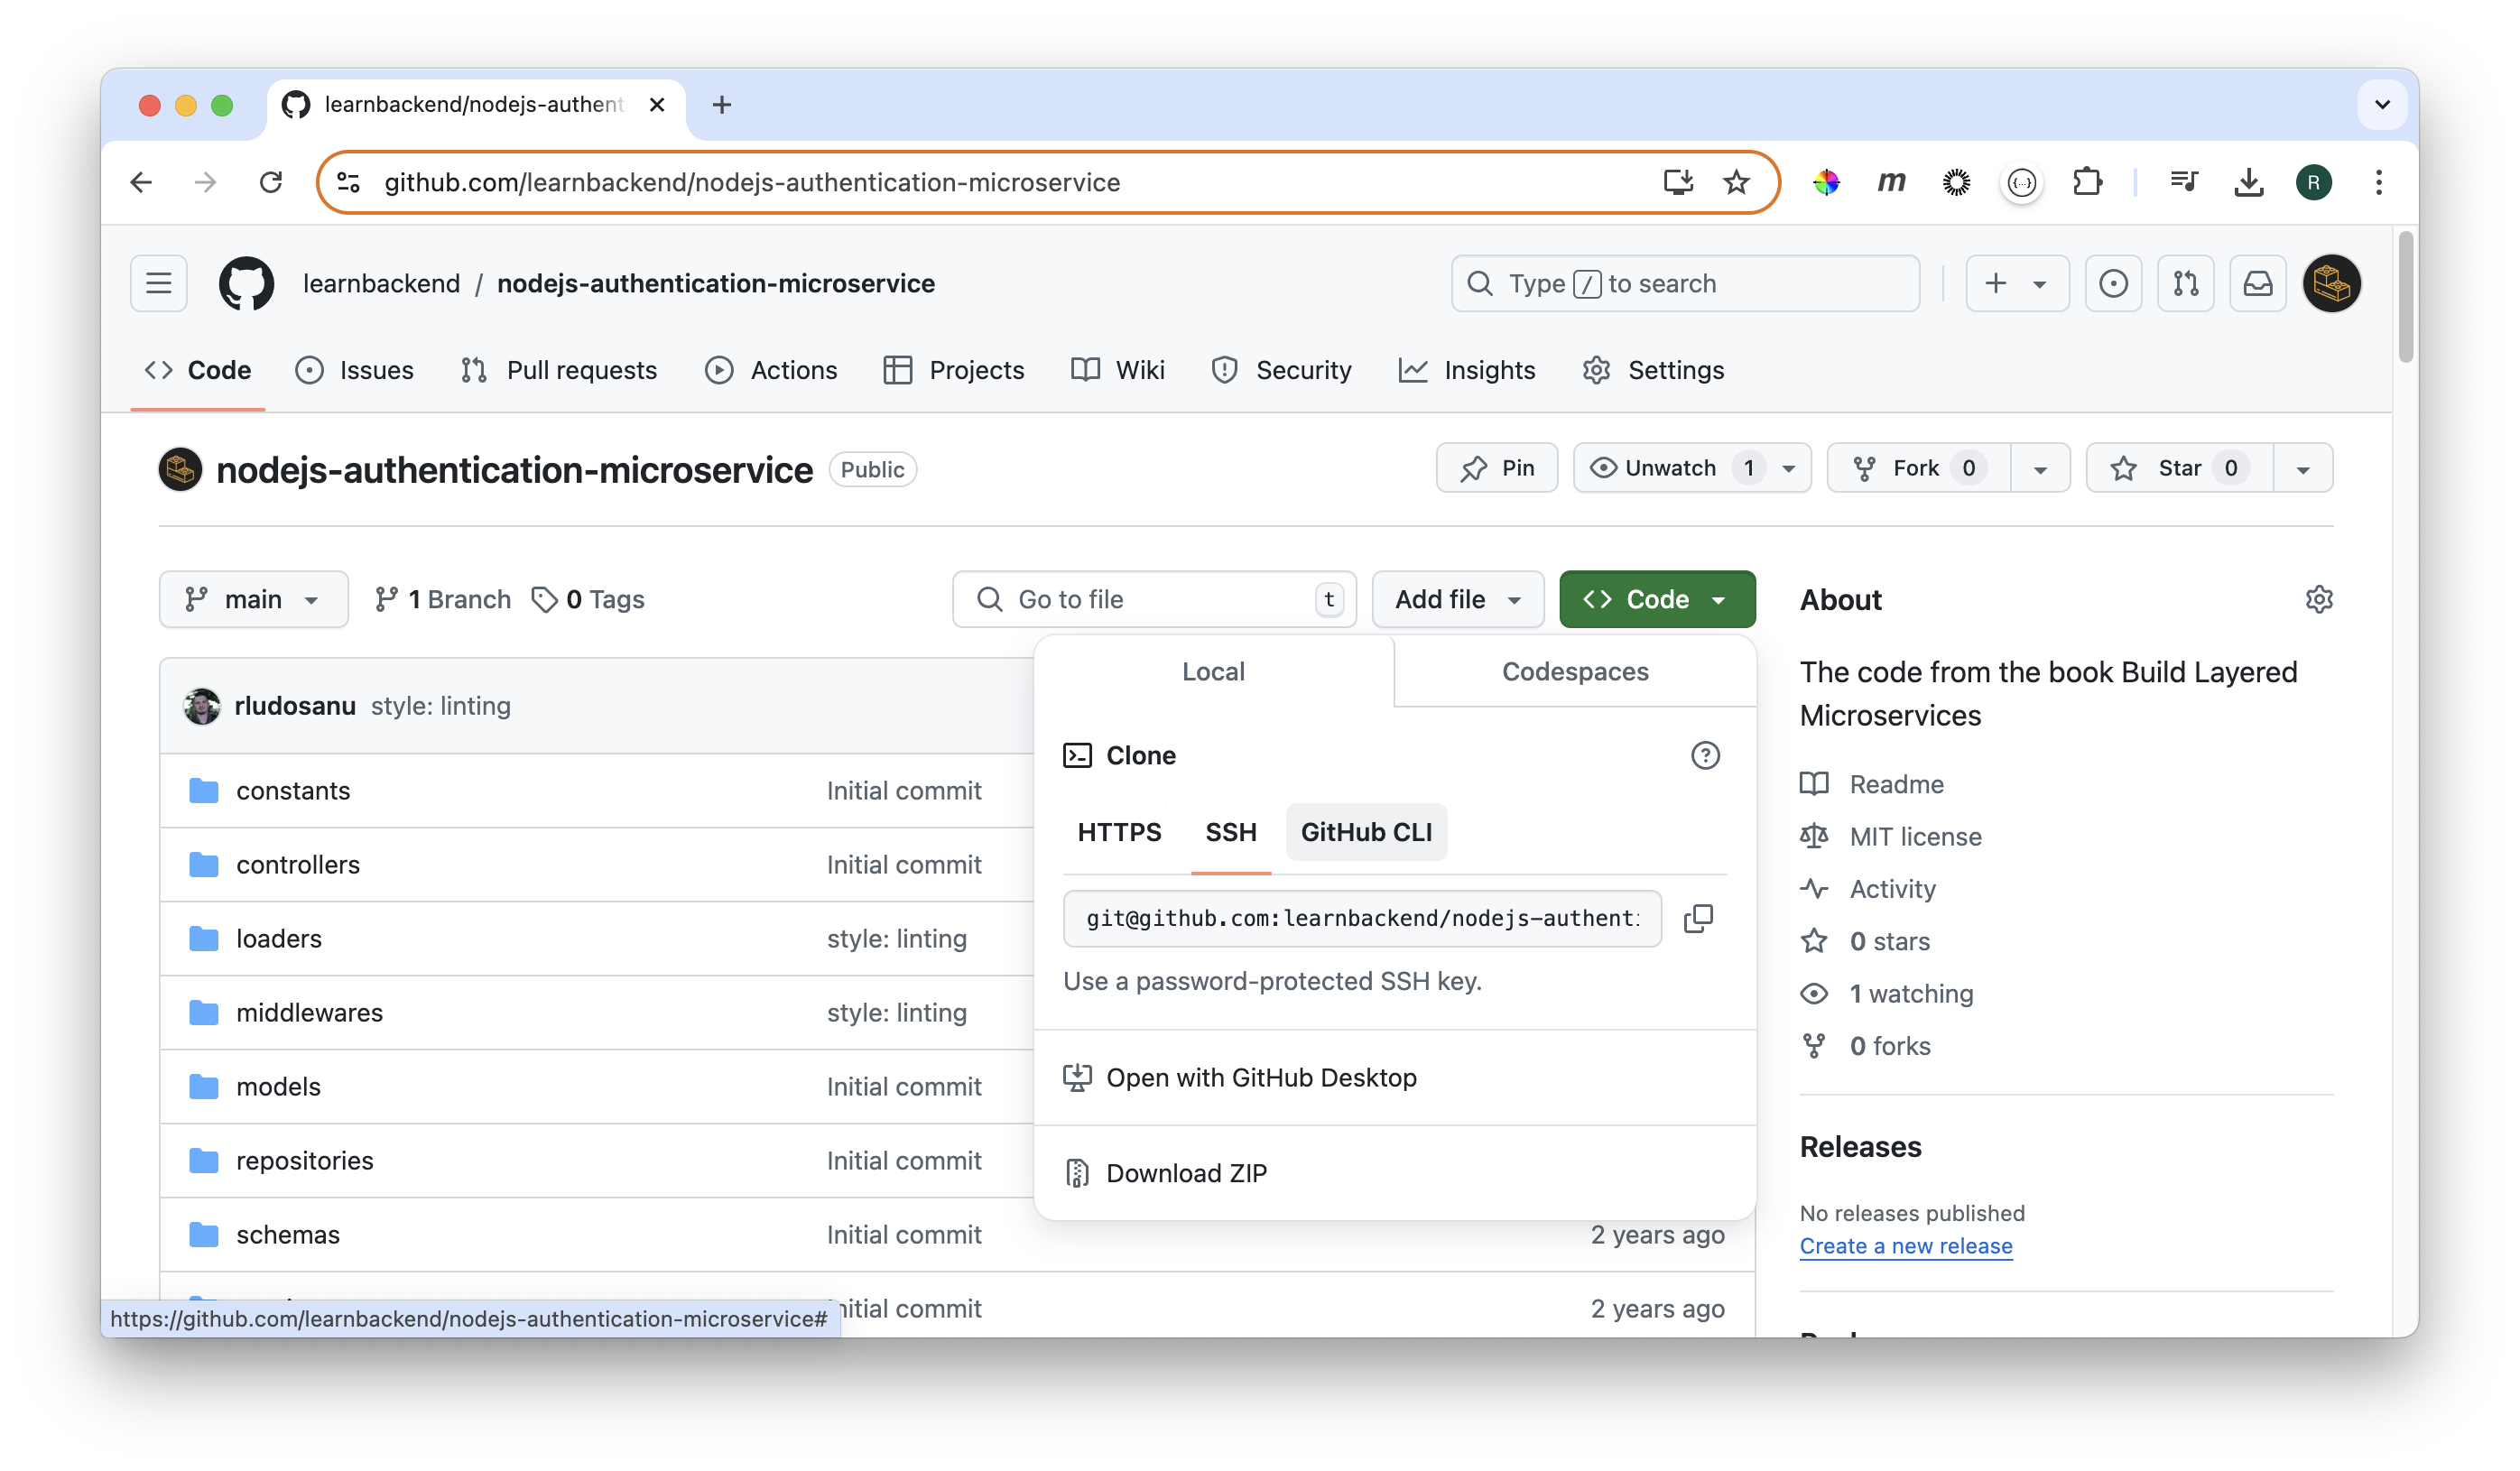
Task: Open the GitHub global navigation hamburger menu
Action: [159, 283]
